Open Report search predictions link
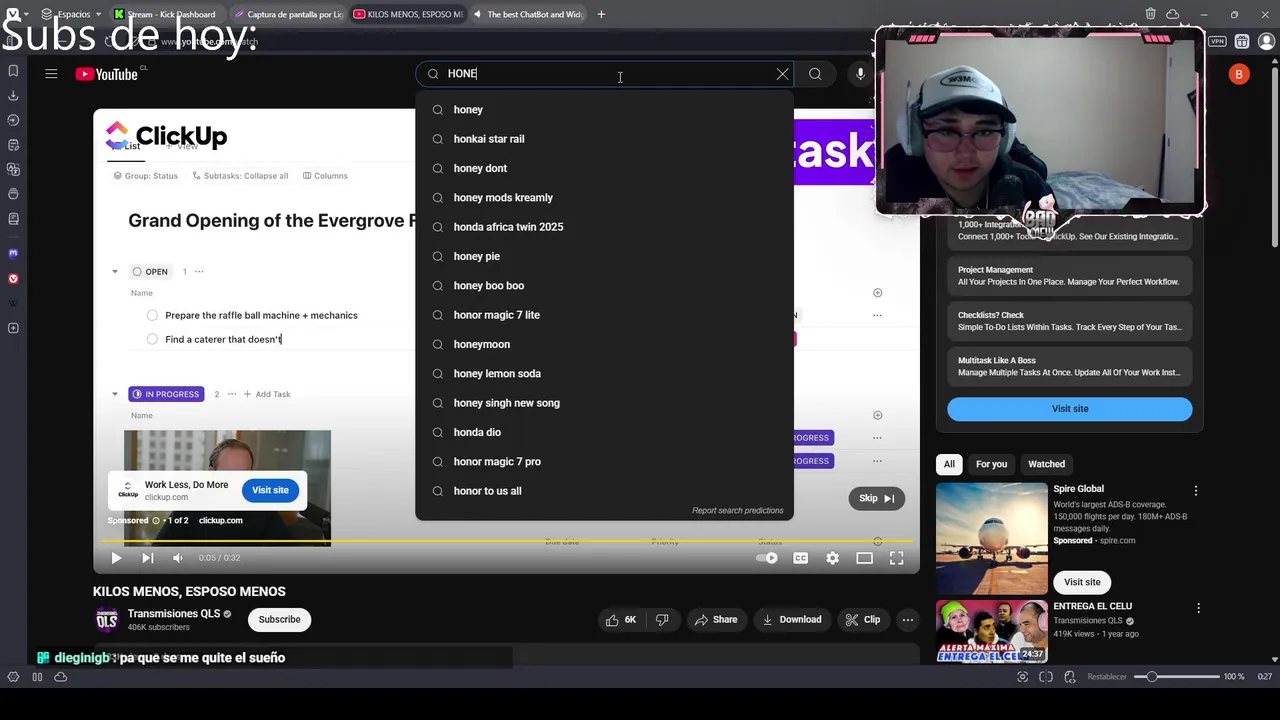This screenshot has height=720, width=1280. (737, 511)
